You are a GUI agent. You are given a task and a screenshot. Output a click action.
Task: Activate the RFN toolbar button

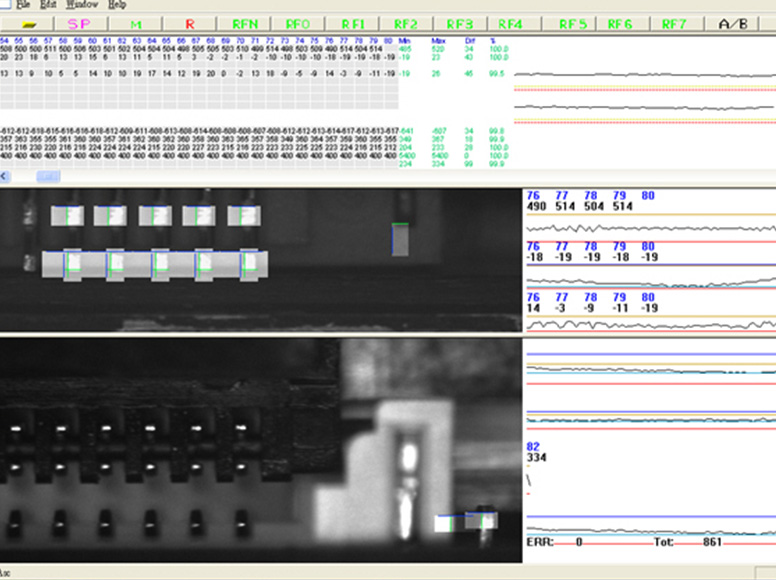tap(244, 22)
